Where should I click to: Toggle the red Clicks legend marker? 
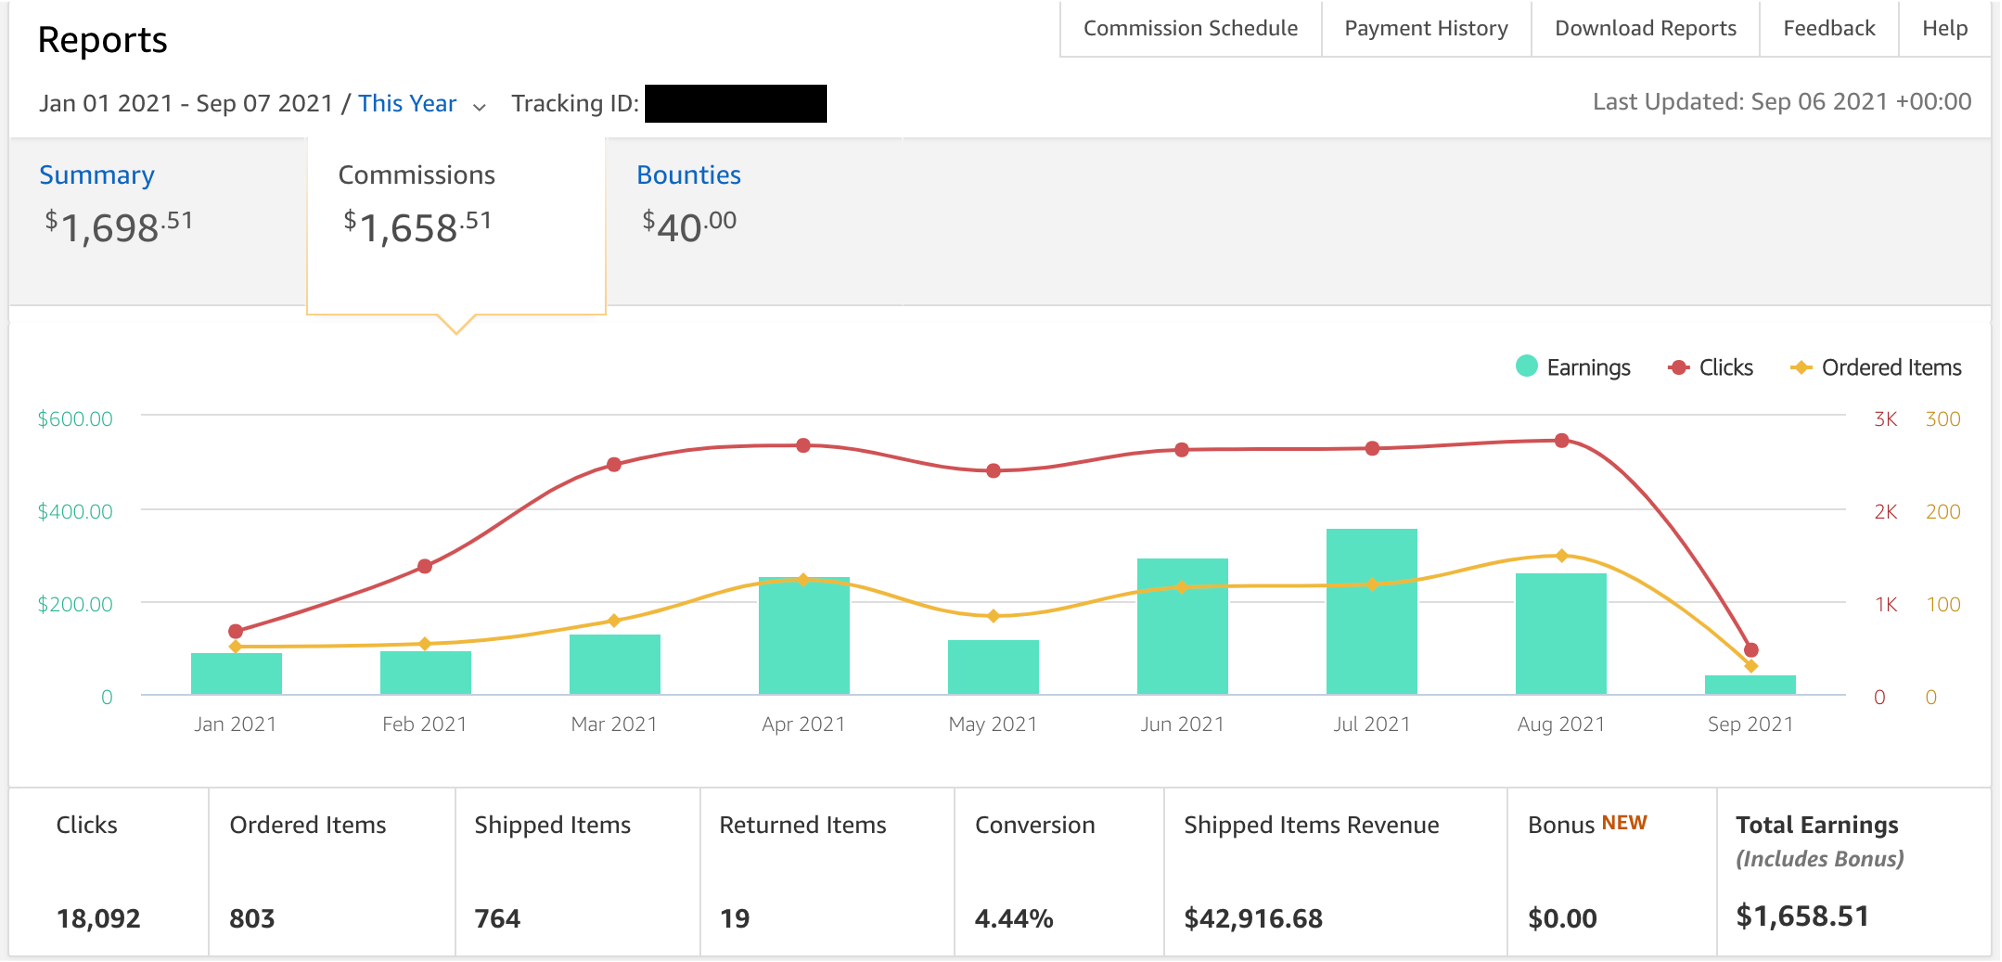tap(1679, 367)
